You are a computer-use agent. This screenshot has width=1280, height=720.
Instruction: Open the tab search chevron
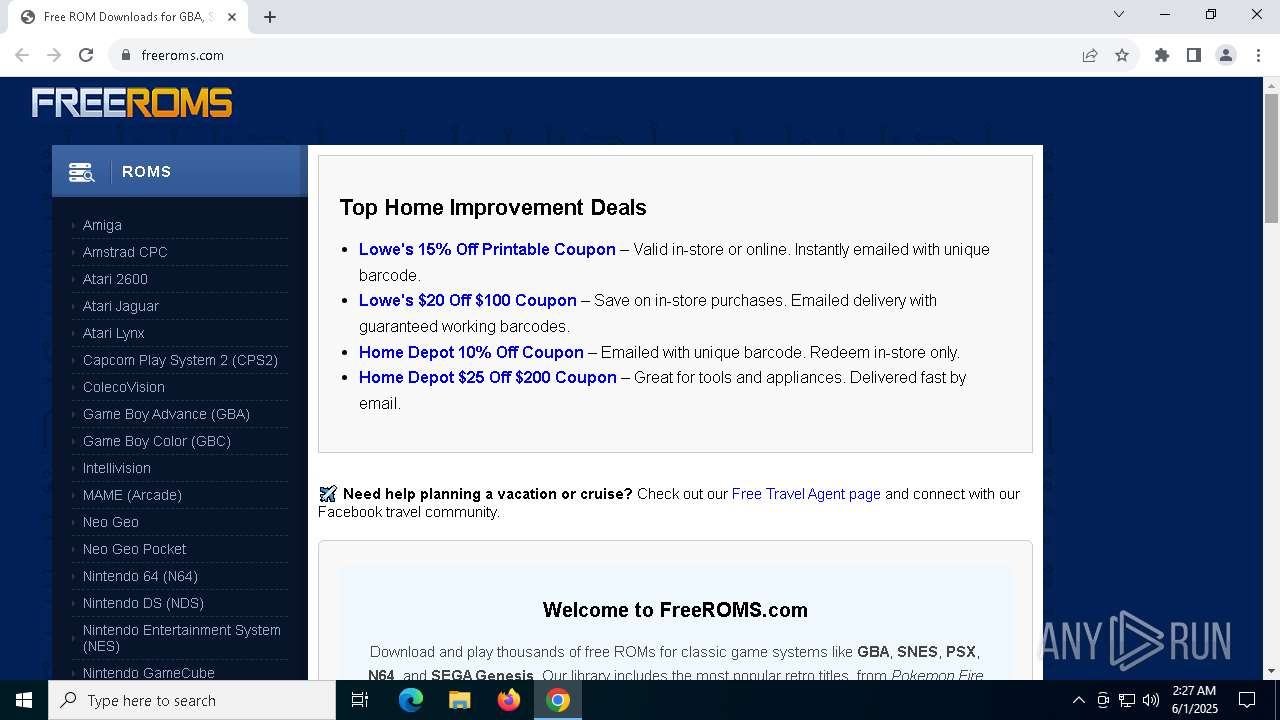point(1119,14)
